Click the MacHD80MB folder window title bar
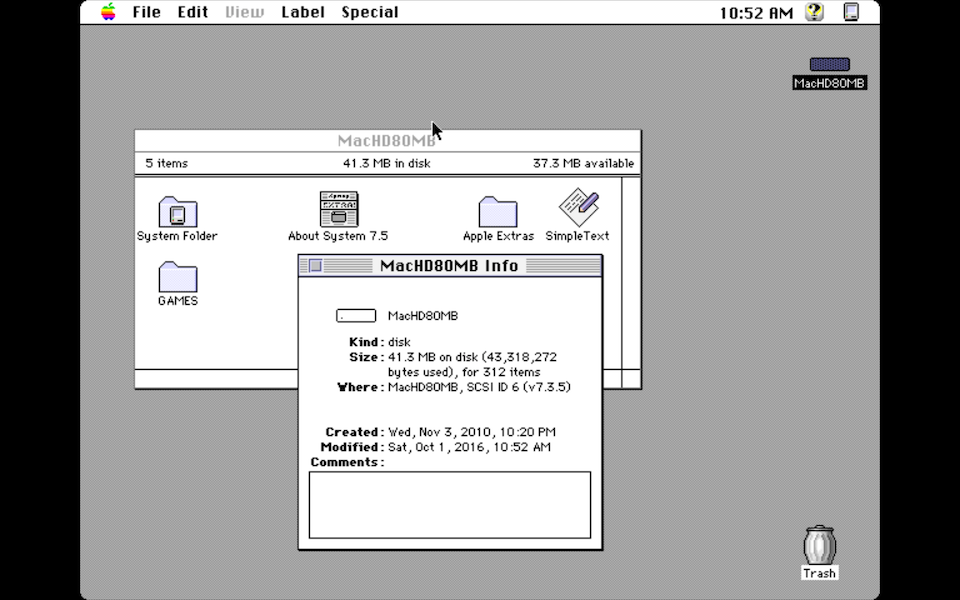The image size is (960, 600). coord(388,141)
